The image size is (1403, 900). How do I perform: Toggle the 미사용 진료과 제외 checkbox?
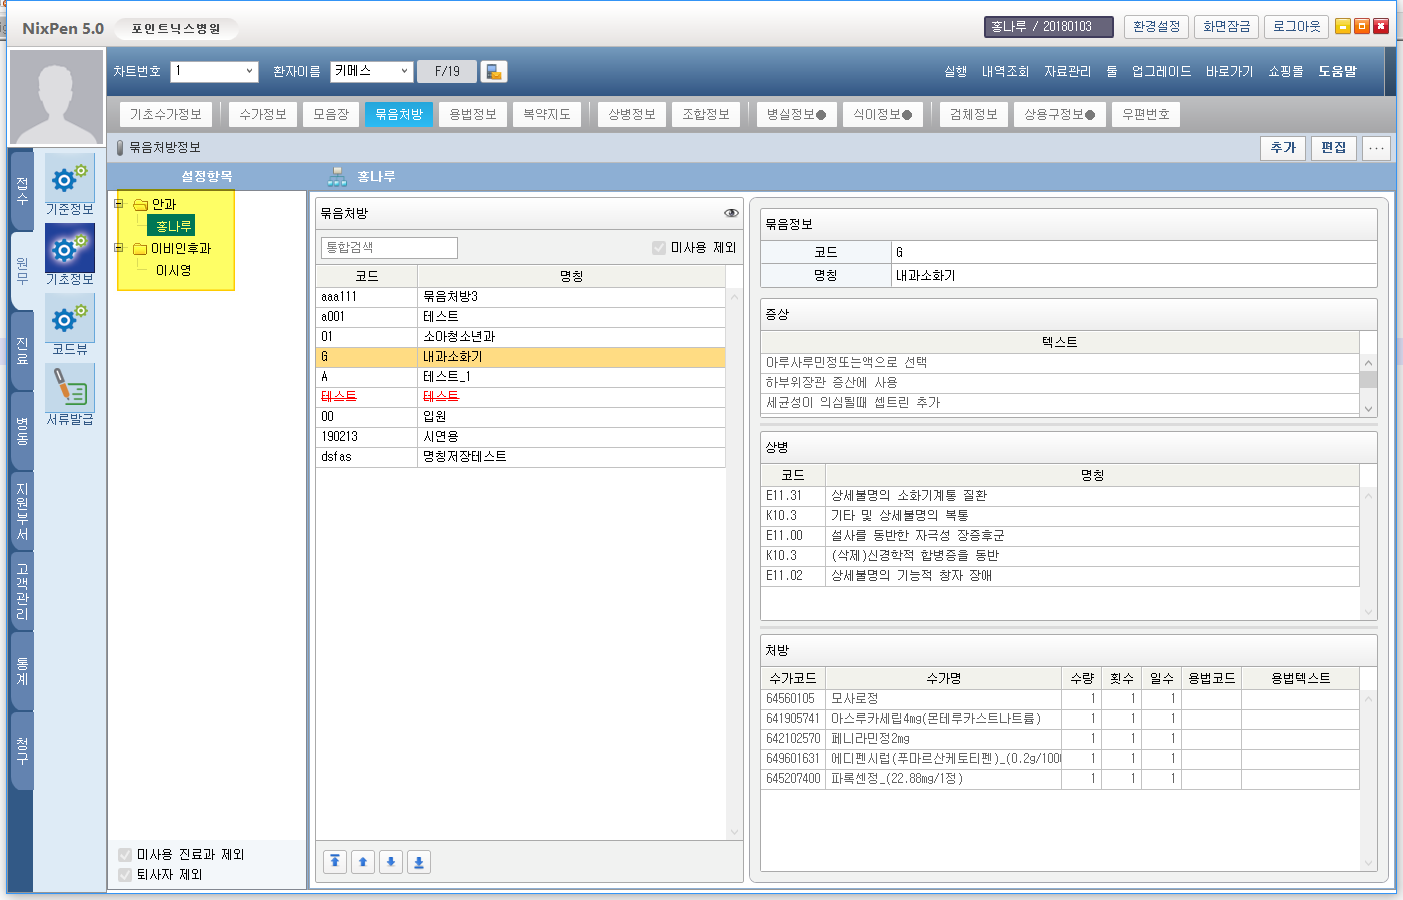click(125, 855)
